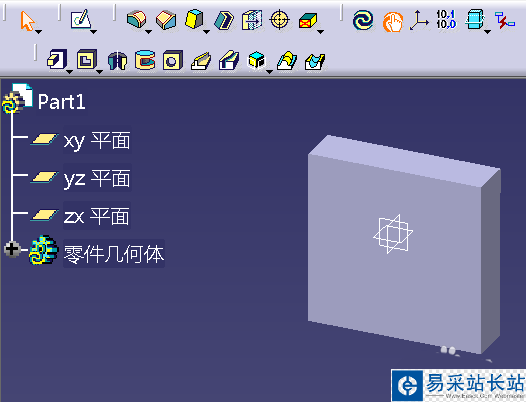526x402 pixels.
Task: Select the xy 平面 tree item
Action: click(x=97, y=141)
